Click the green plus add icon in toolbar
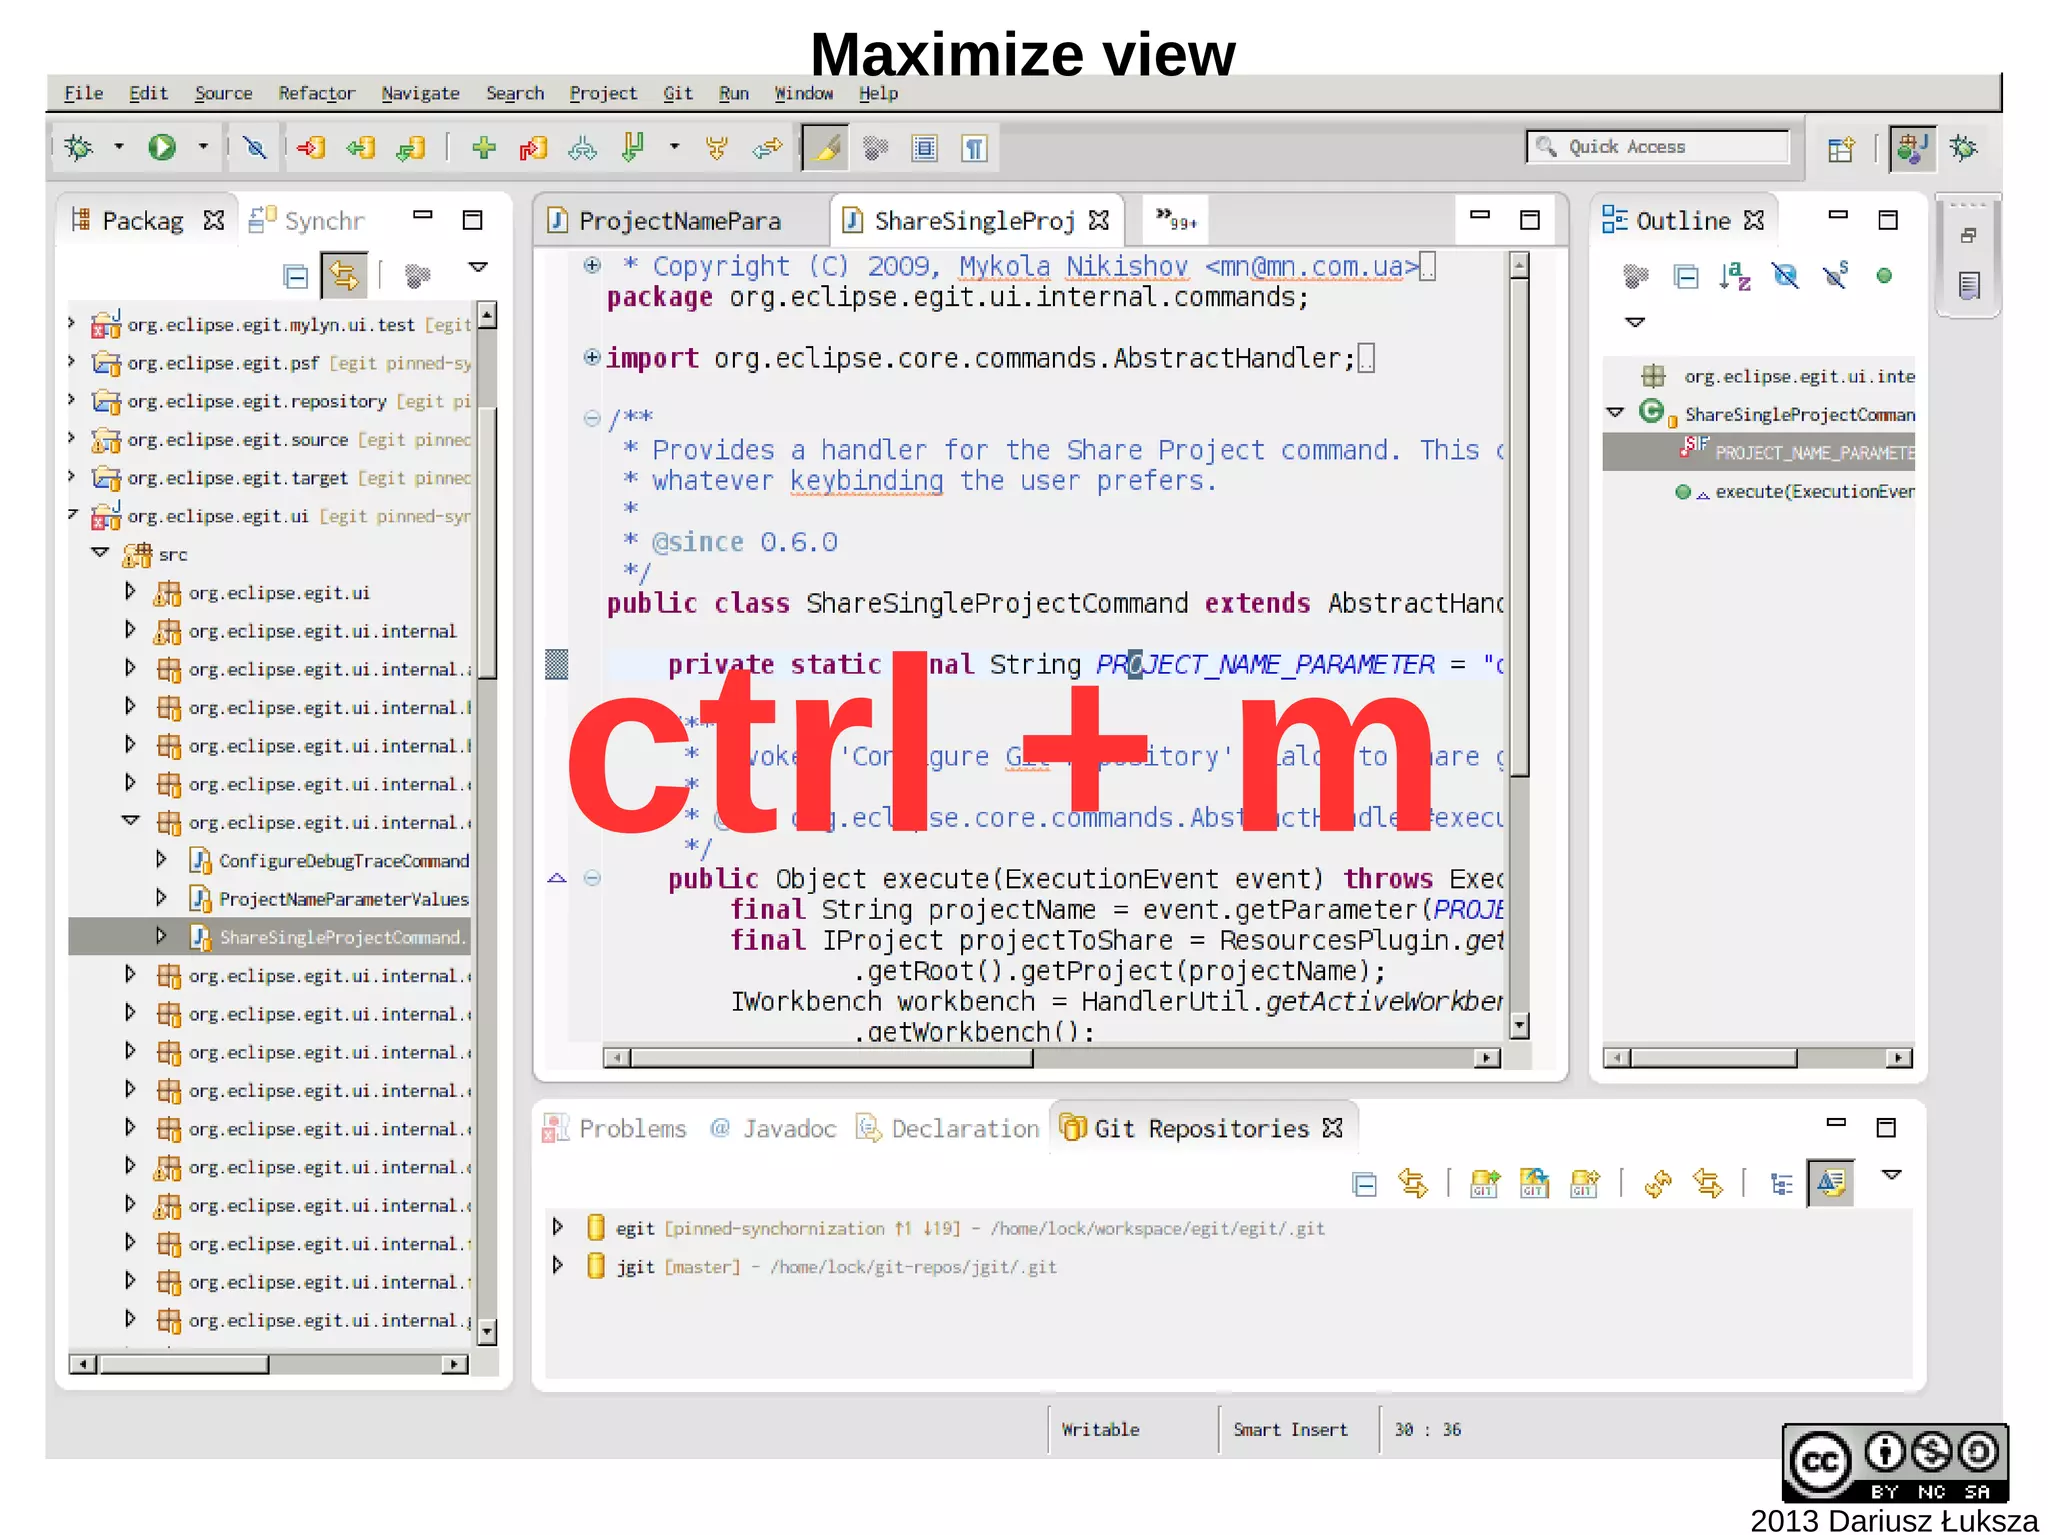 click(484, 148)
